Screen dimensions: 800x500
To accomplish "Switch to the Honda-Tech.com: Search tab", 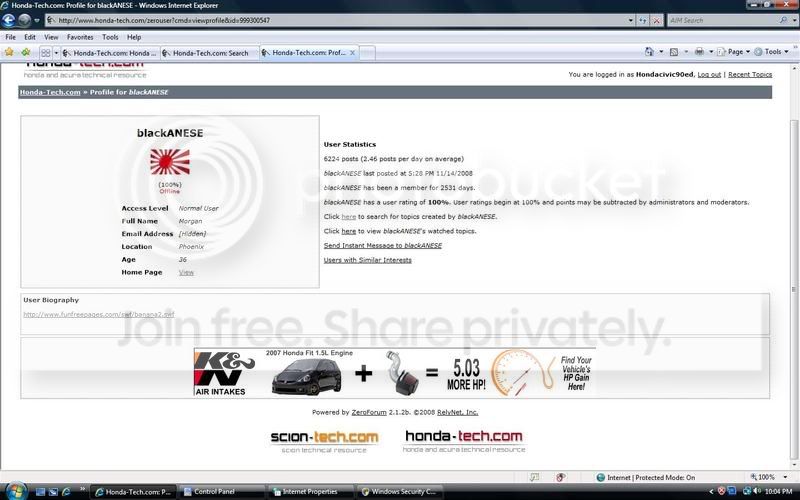I will (x=209, y=53).
